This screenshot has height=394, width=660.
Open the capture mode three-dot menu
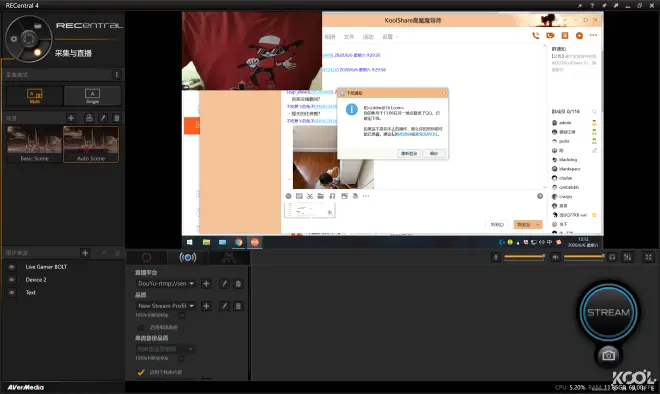coord(117,75)
